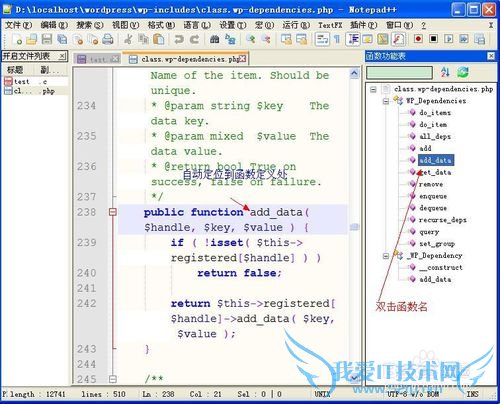500x404 pixels.
Task: Click the Save All toolbar icon
Action: tap(62, 39)
